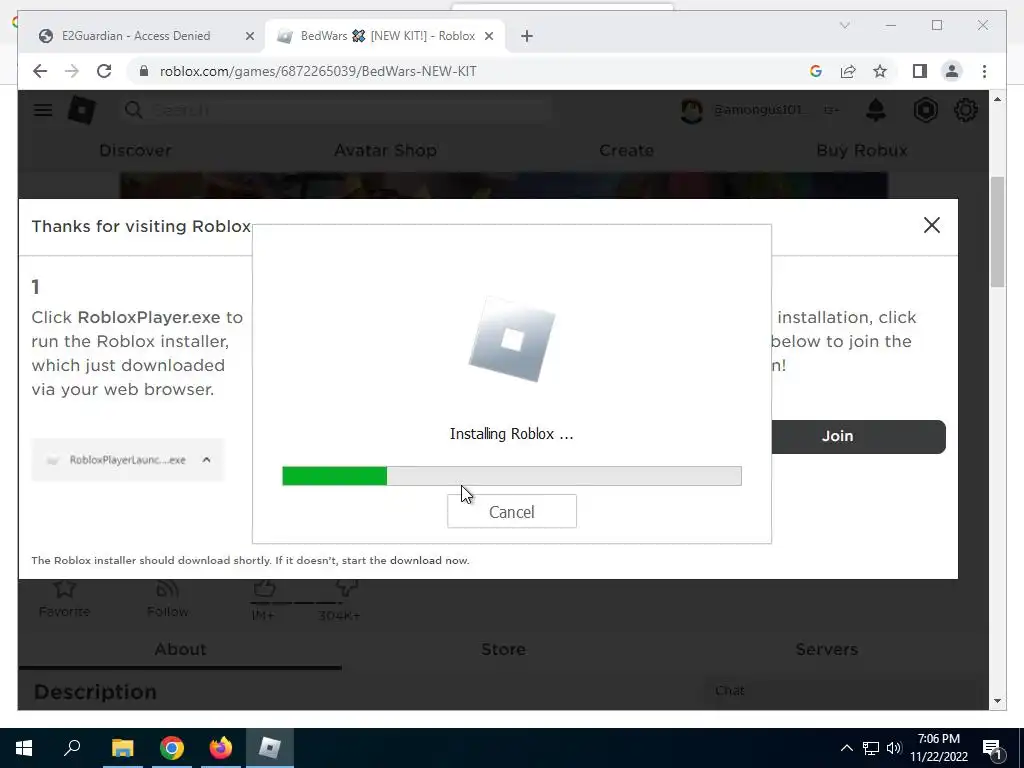Click the installing progress bar
1024x768 pixels.
[512, 476]
